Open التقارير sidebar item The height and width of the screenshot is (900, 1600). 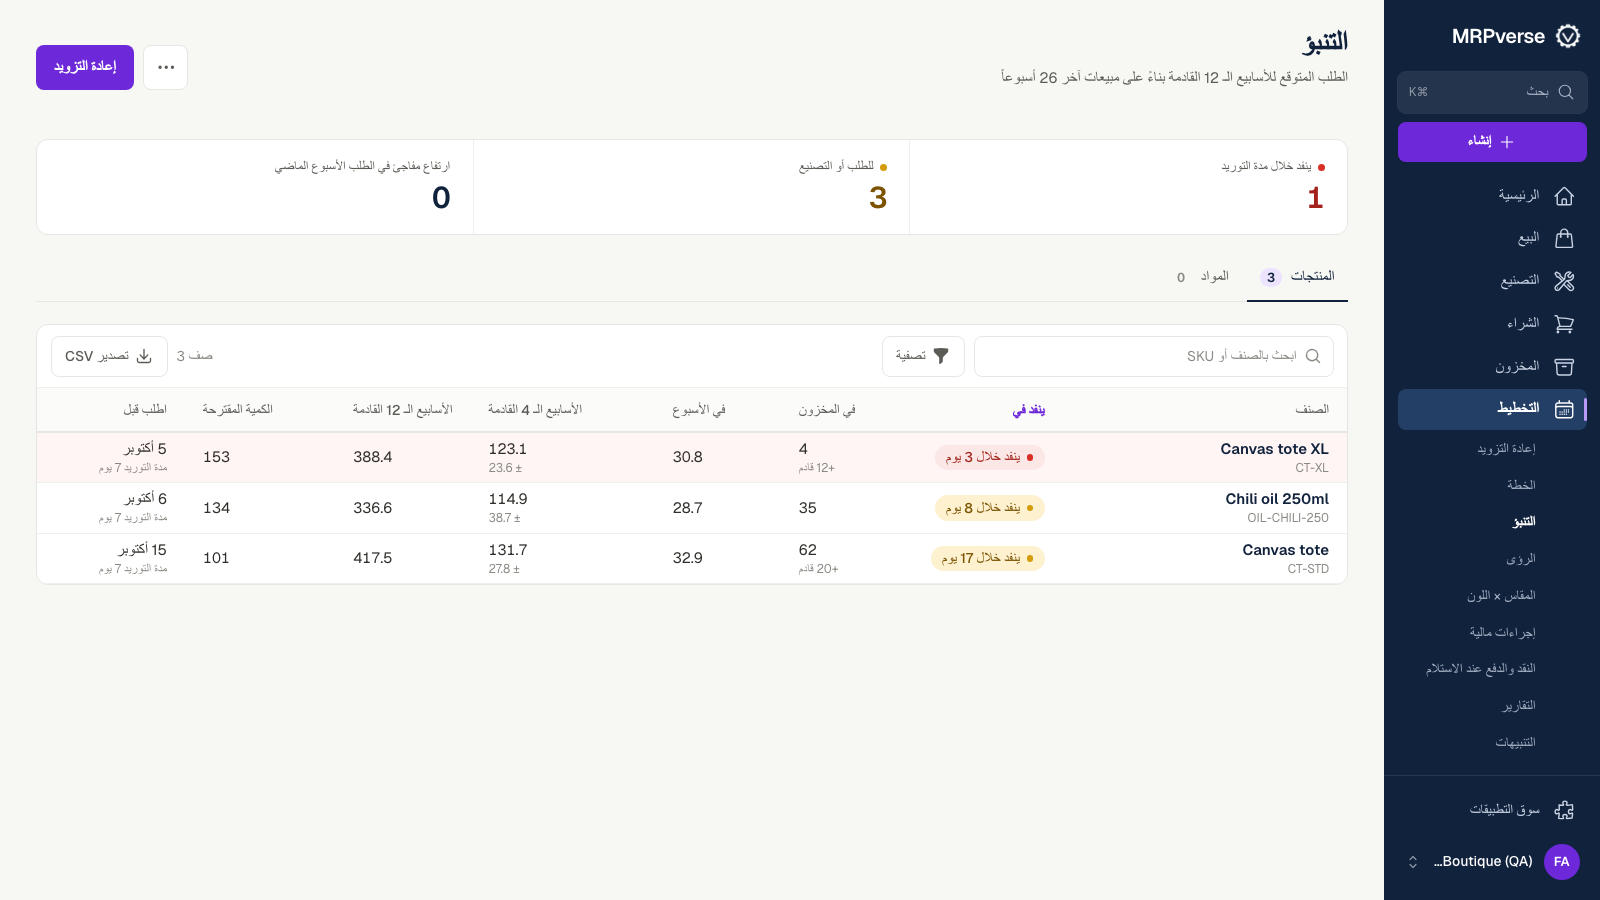pos(1519,706)
